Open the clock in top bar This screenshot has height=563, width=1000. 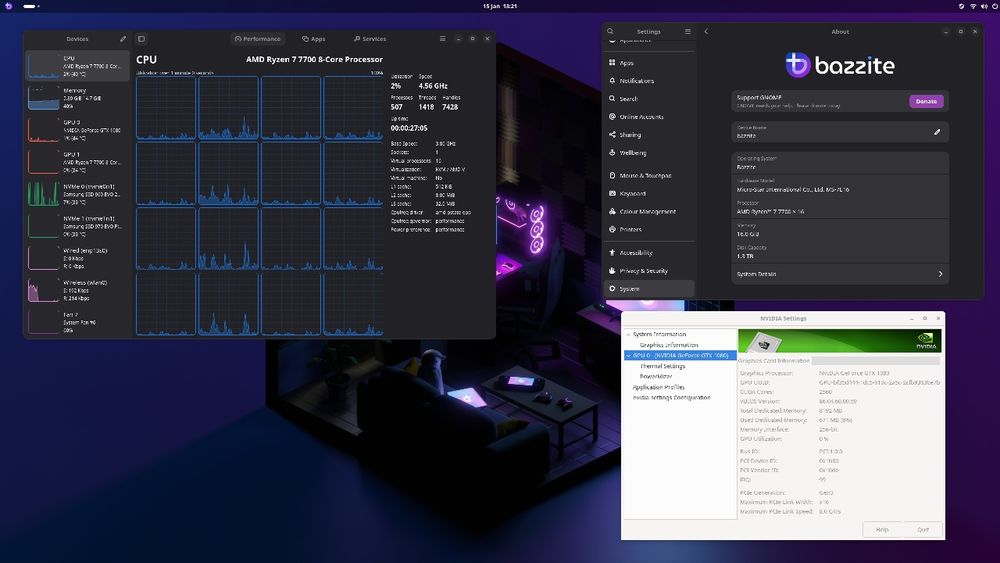point(499,6)
